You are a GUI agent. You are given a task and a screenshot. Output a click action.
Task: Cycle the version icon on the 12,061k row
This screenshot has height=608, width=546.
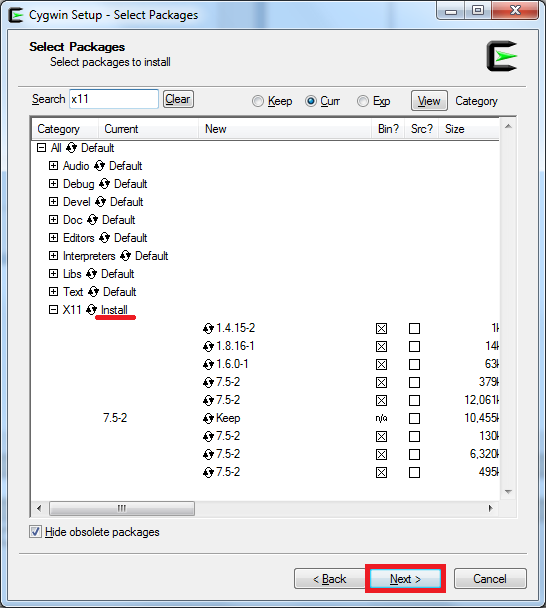click(x=208, y=400)
